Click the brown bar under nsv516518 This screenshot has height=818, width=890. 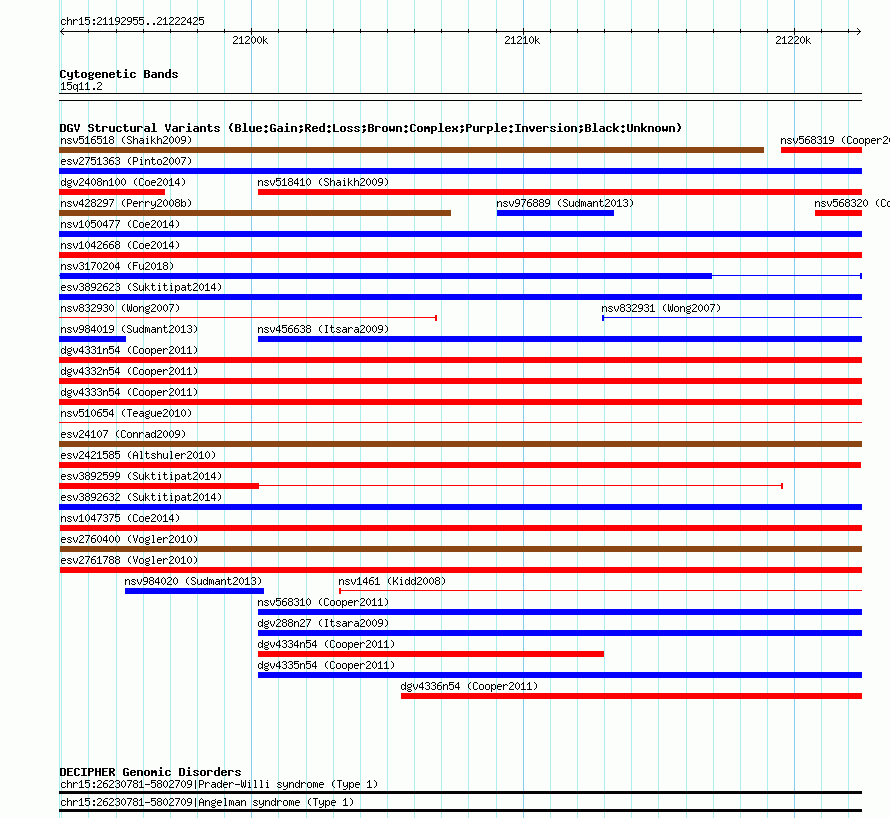pyautogui.click(x=412, y=150)
